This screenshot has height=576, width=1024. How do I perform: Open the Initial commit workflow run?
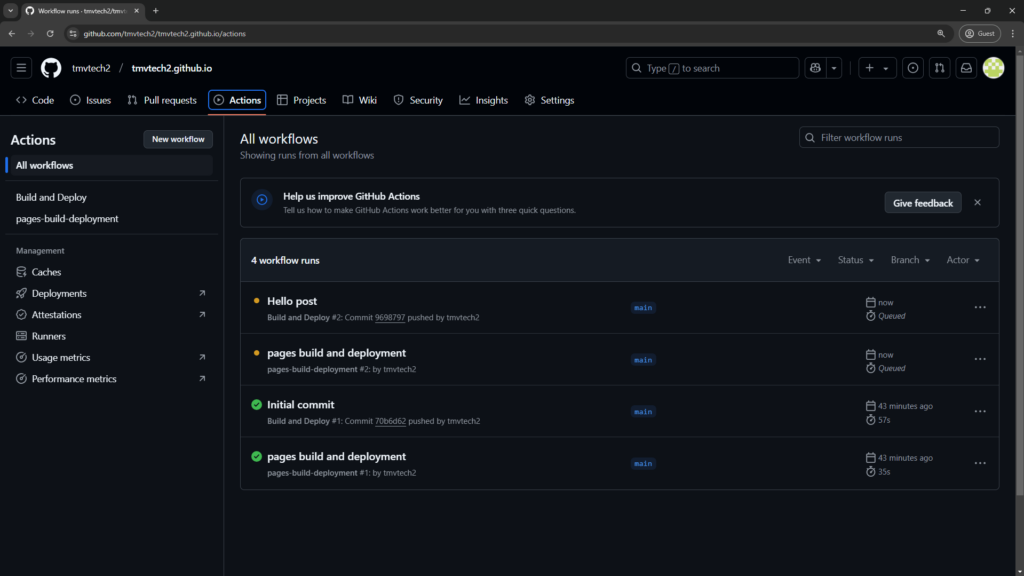300,405
